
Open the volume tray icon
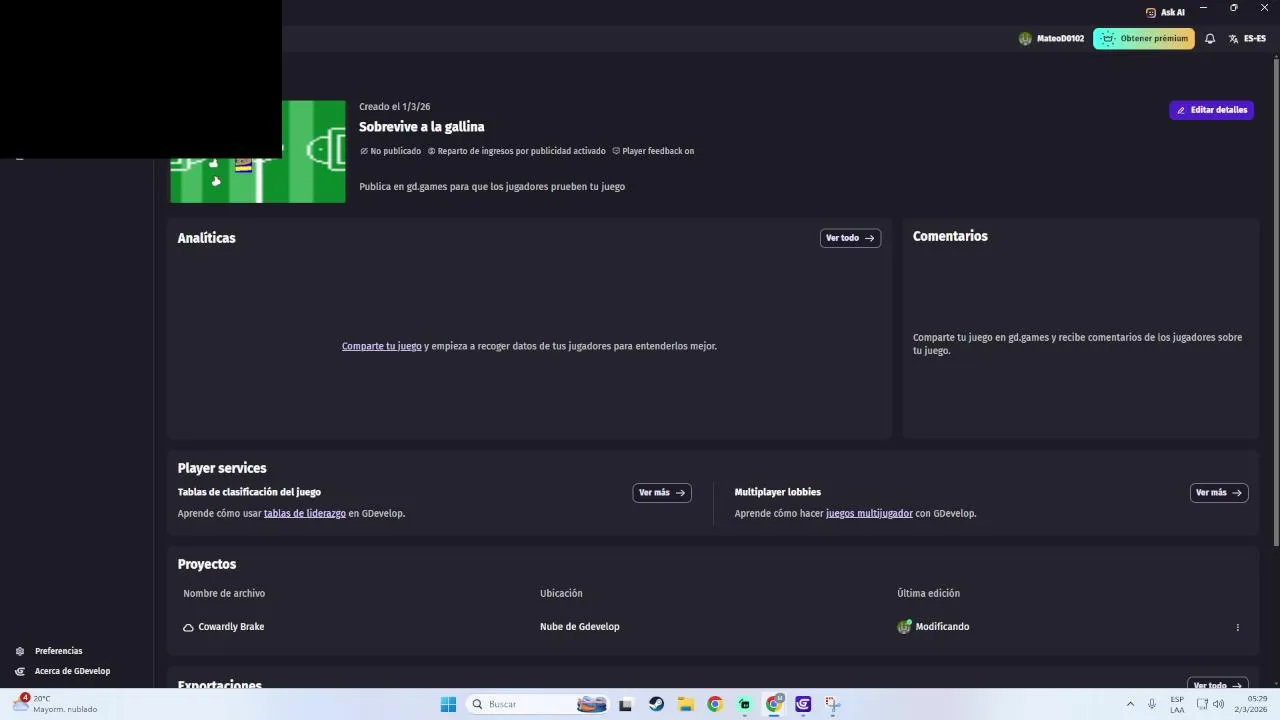coord(1218,704)
